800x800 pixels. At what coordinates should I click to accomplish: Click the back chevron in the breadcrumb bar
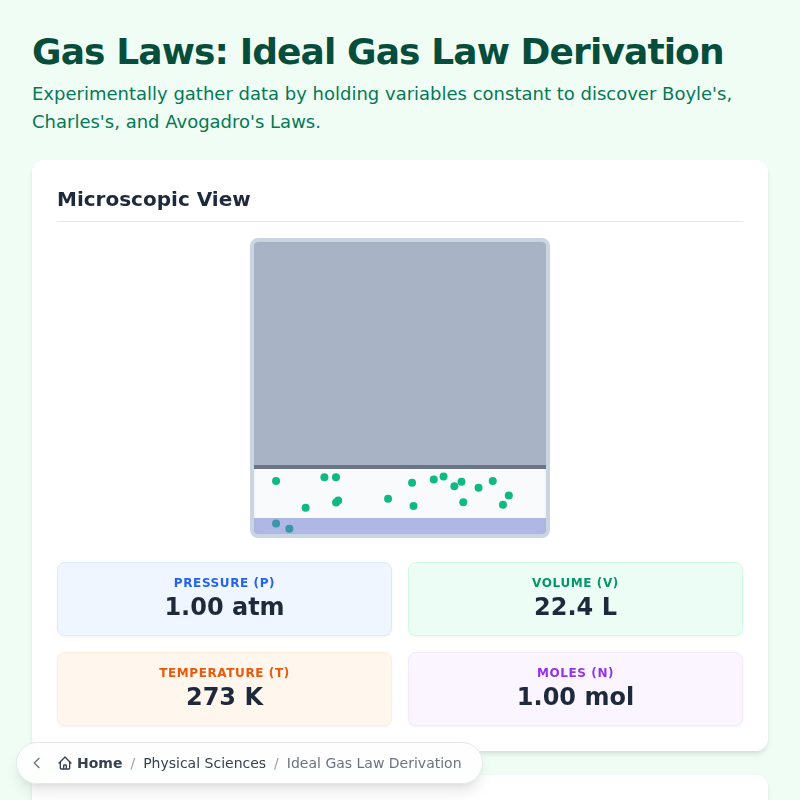(x=36, y=762)
